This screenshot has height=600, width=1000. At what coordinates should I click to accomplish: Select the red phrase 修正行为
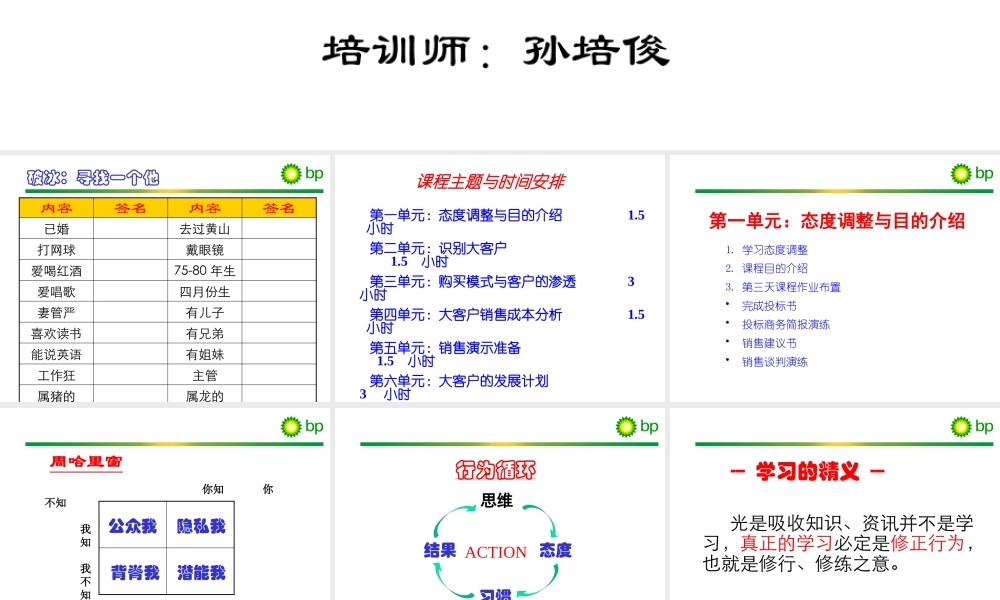(927, 543)
